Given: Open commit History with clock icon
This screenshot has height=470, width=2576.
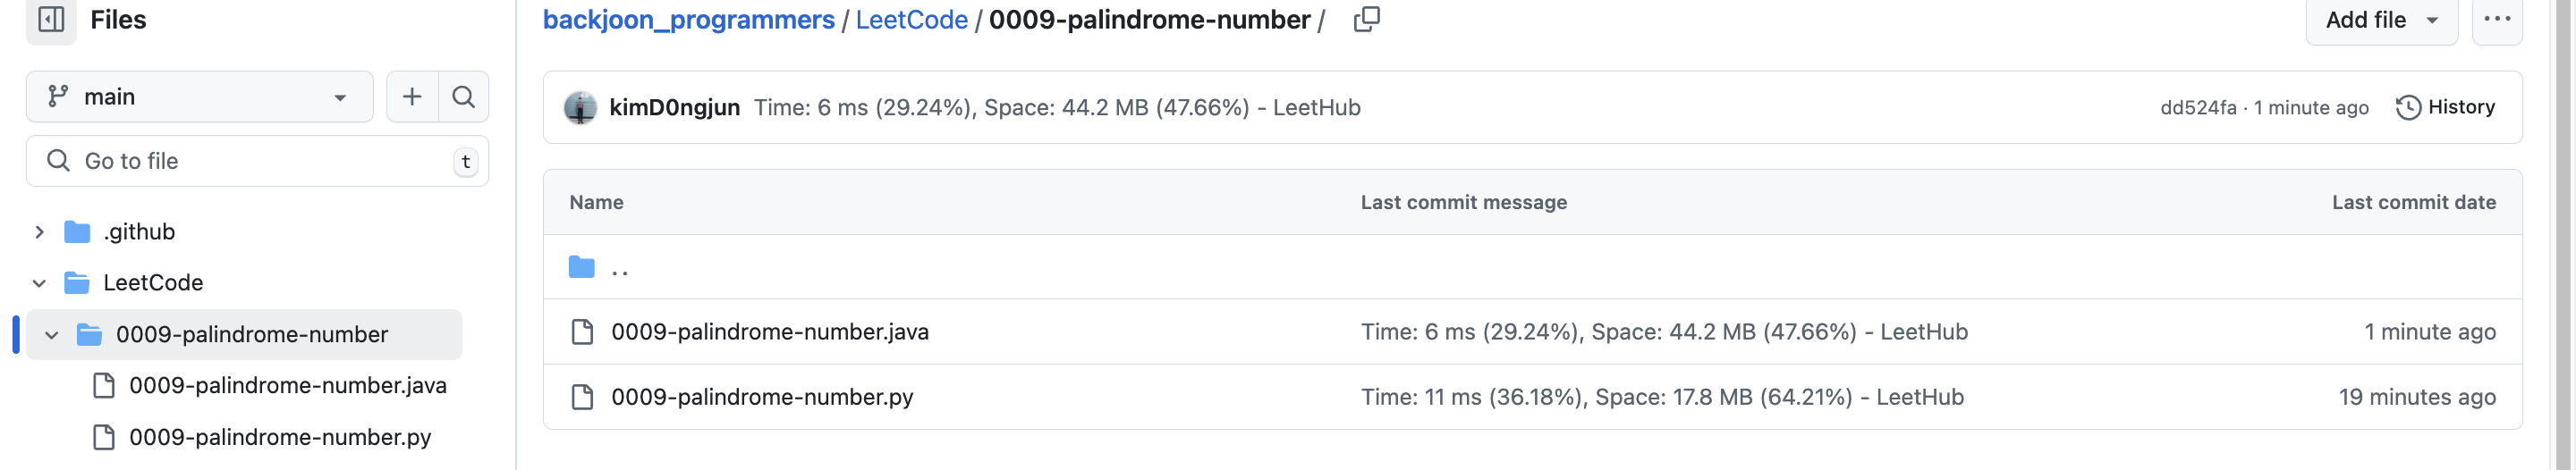Looking at the screenshot, I should click(2445, 108).
